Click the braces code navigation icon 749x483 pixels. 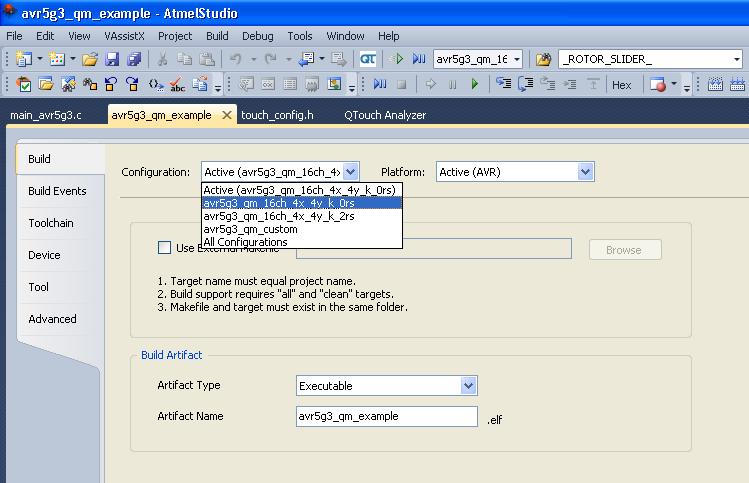pyautogui.click(x=155, y=85)
